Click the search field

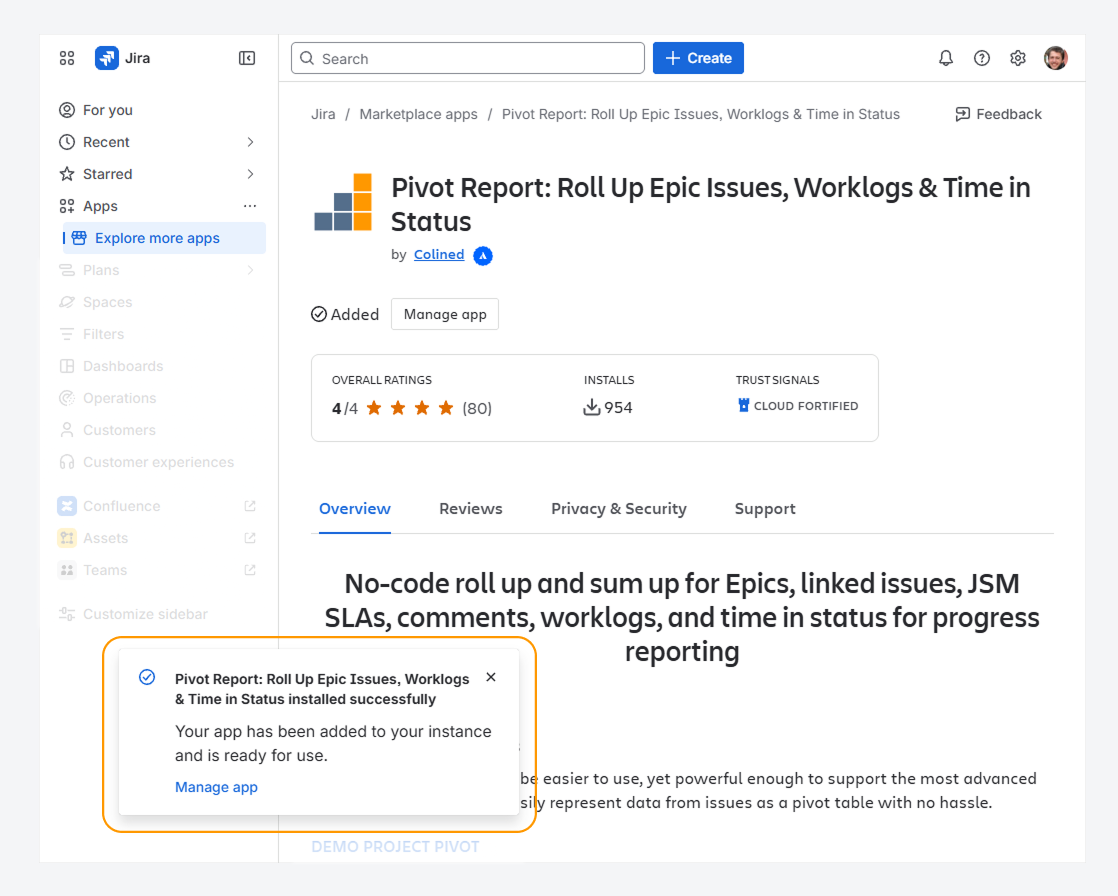[x=468, y=58]
